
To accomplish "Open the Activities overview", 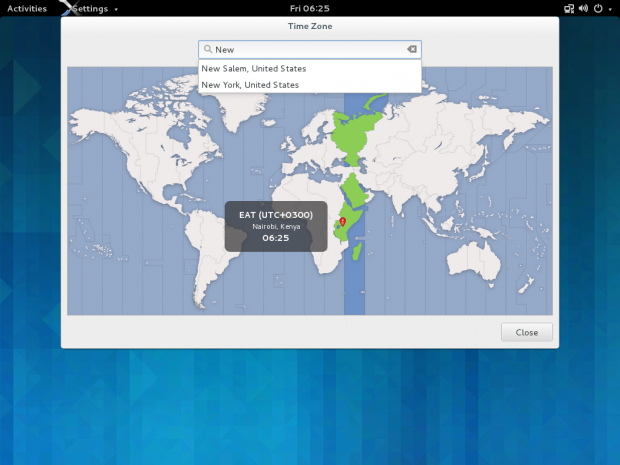I will pos(26,8).
